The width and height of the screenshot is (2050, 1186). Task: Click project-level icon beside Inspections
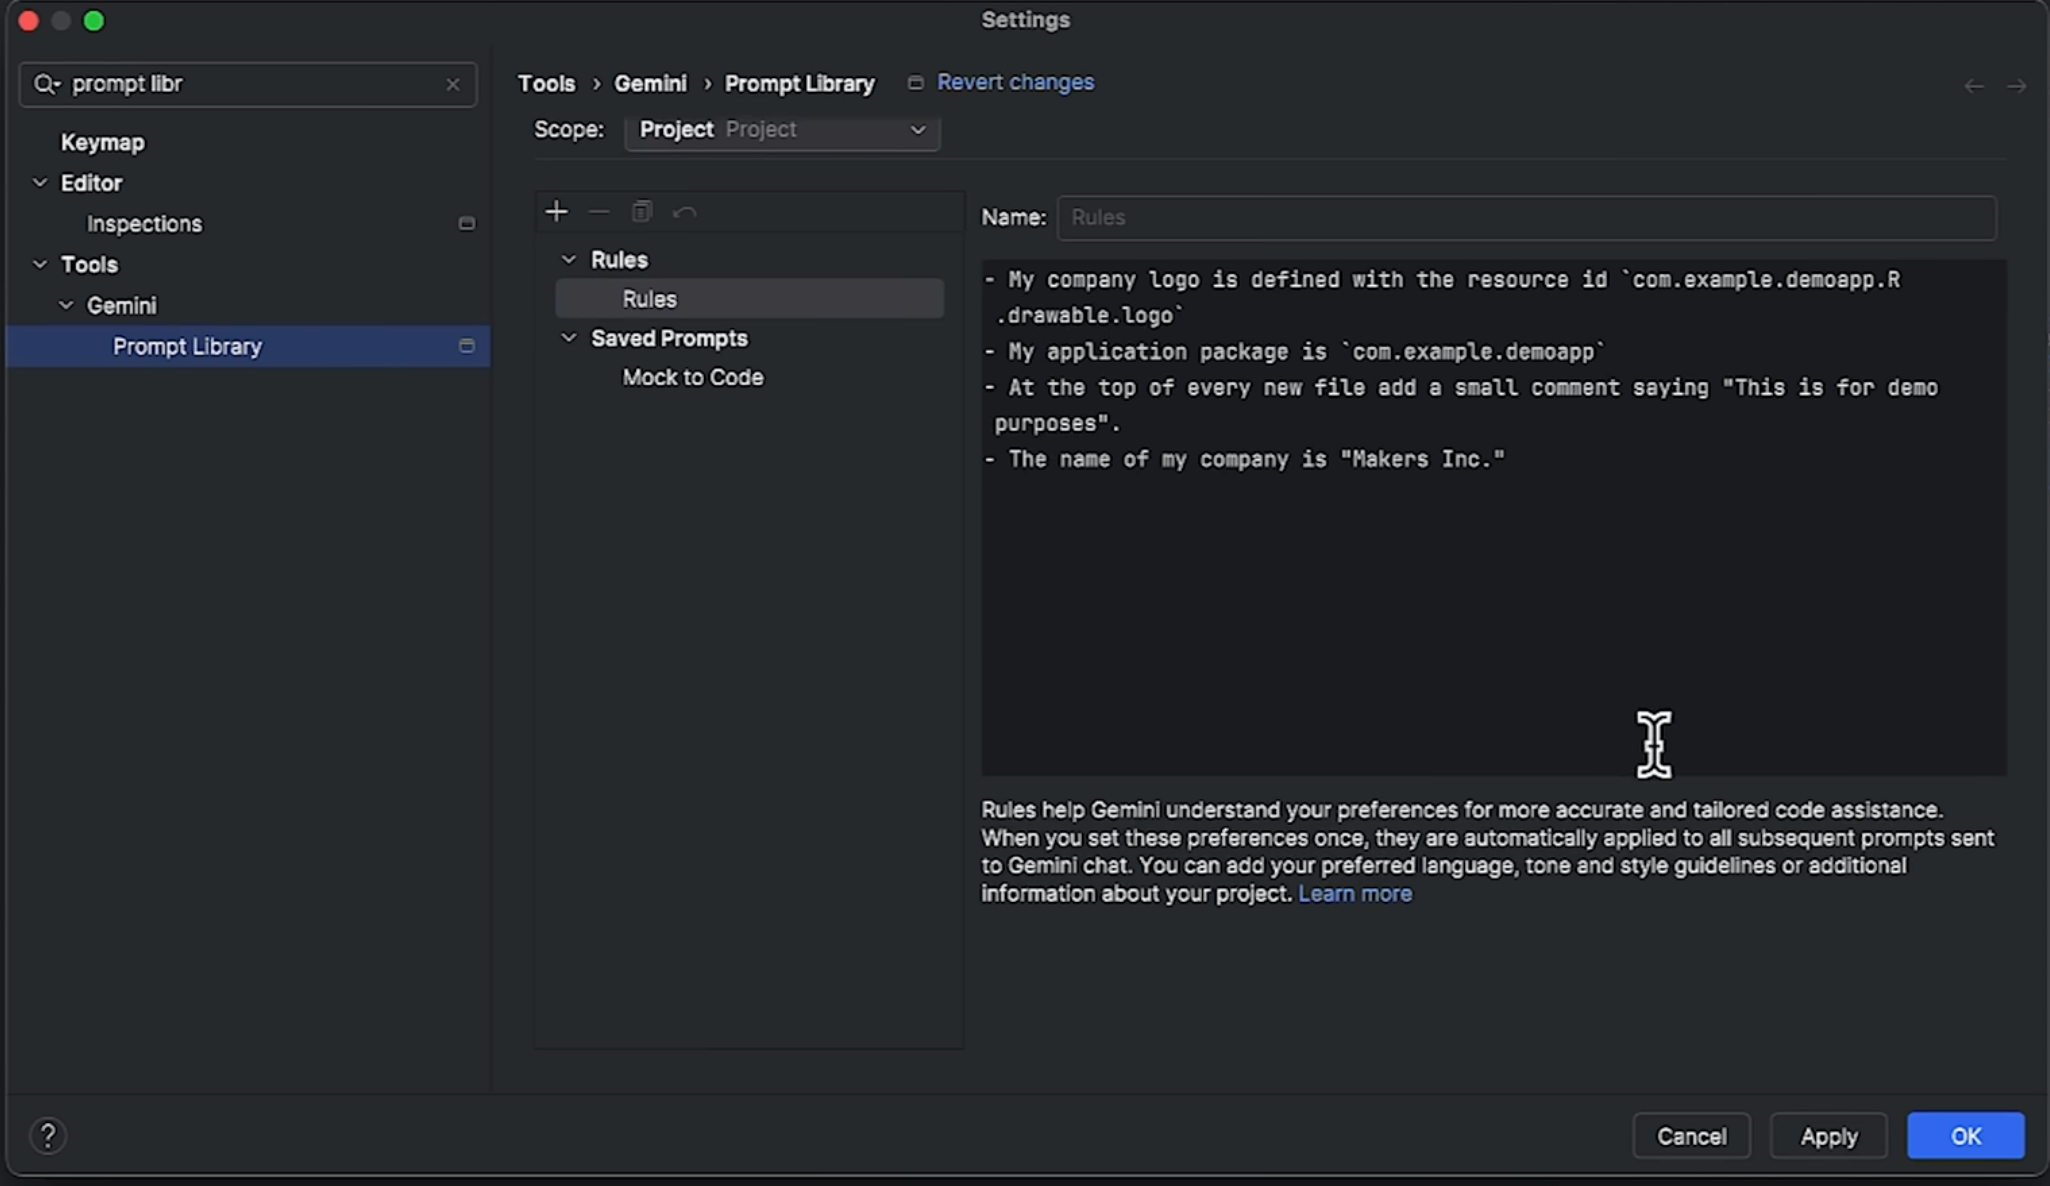click(466, 223)
